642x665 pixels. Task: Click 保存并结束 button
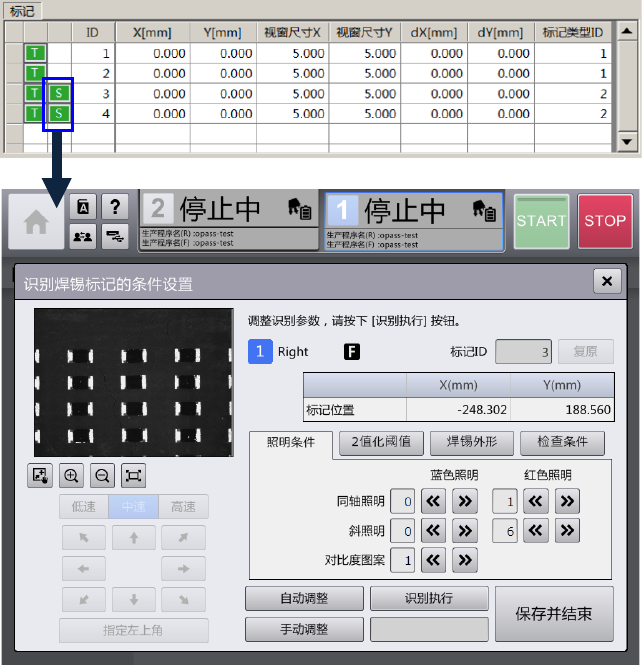pyautogui.click(x=554, y=614)
